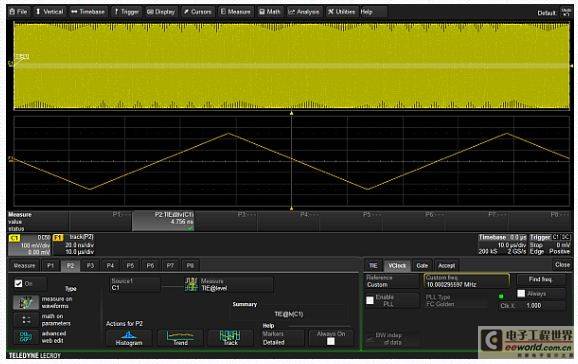Toggle the Always checkbox near Find freq
Screen dimensions: 578x364
coord(521,294)
